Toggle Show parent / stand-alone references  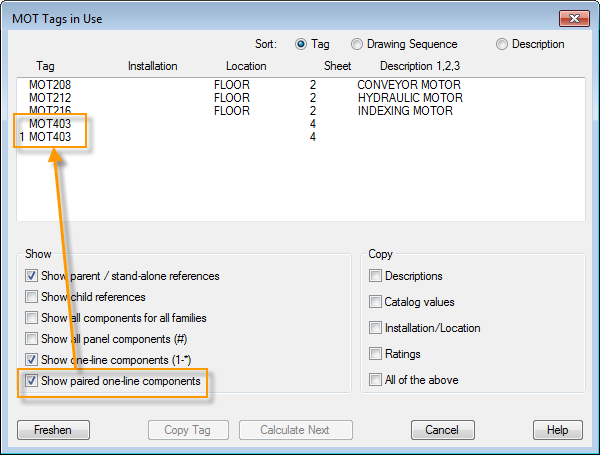(33, 276)
